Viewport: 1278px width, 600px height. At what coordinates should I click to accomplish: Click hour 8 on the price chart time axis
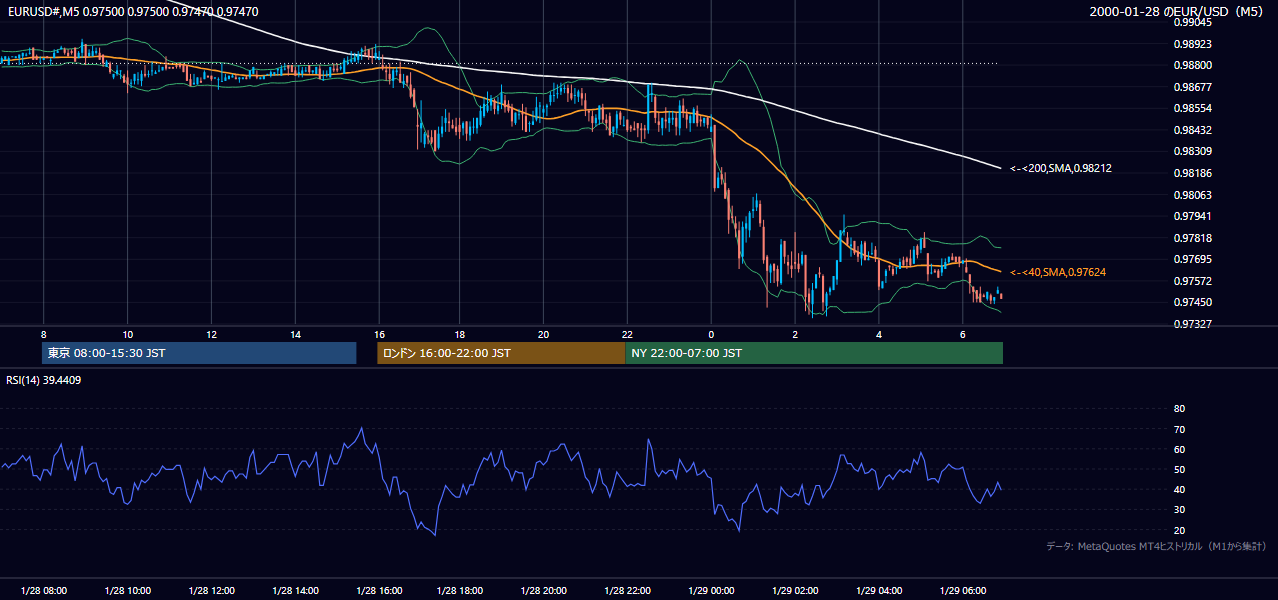[x=44, y=334]
